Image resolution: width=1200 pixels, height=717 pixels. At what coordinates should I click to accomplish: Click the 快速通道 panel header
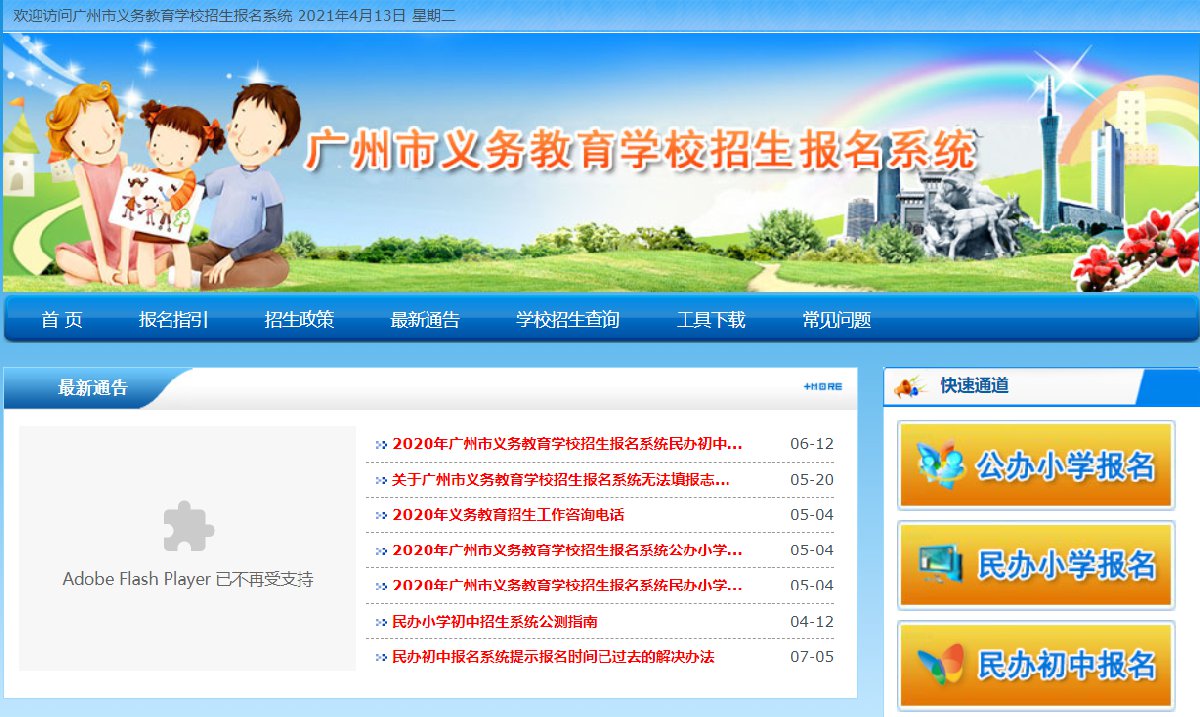[x=974, y=386]
